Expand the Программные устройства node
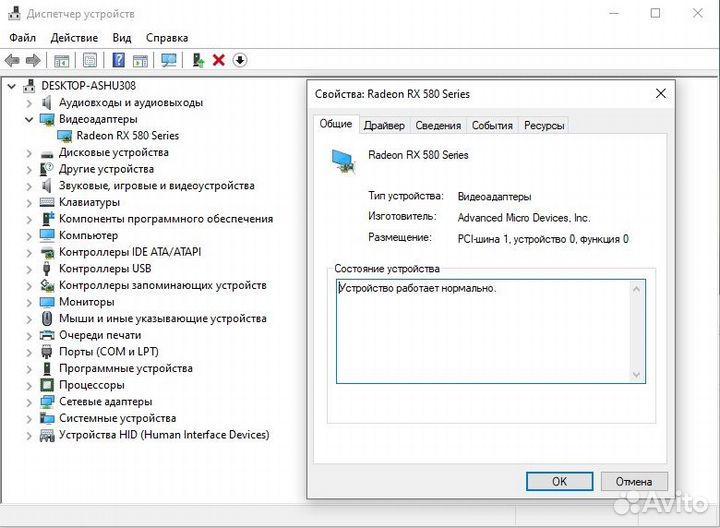The width and height of the screenshot is (720, 528). 29,369
